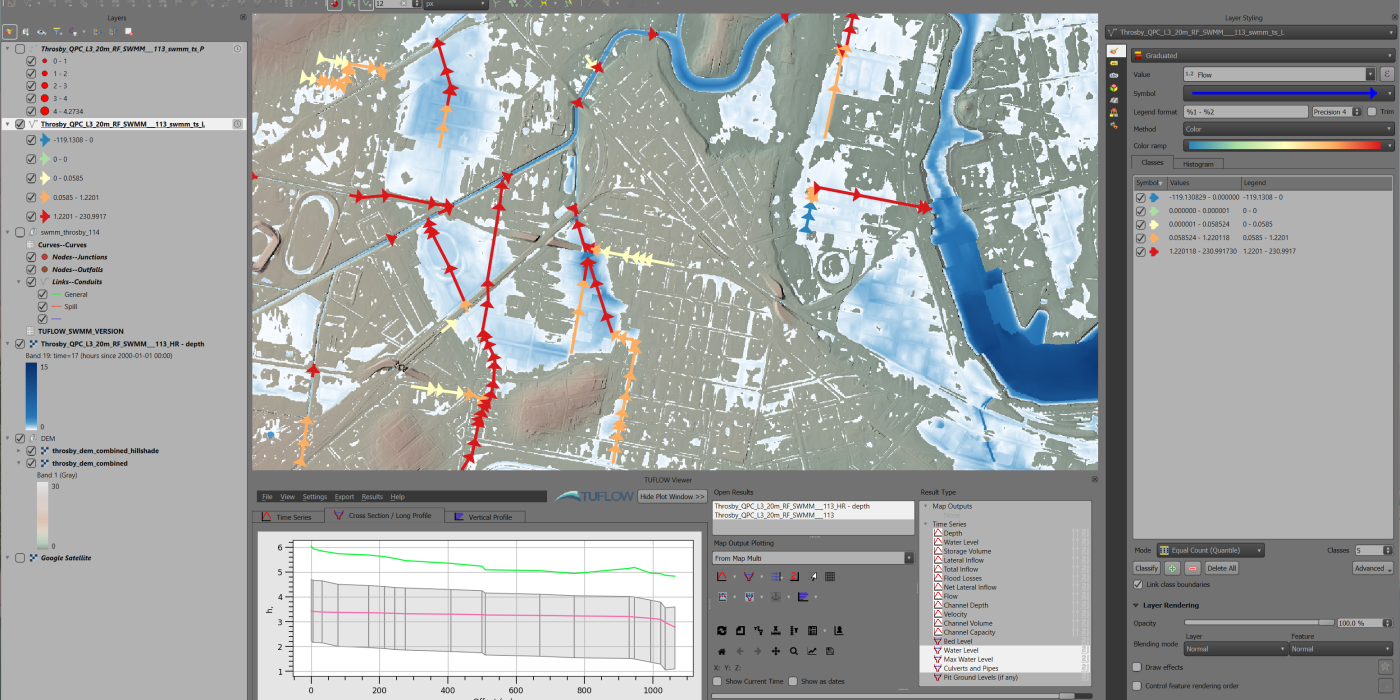Open the Value field dropdown showing Flow
This screenshot has height=700, width=1400.
(x=1279, y=74)
